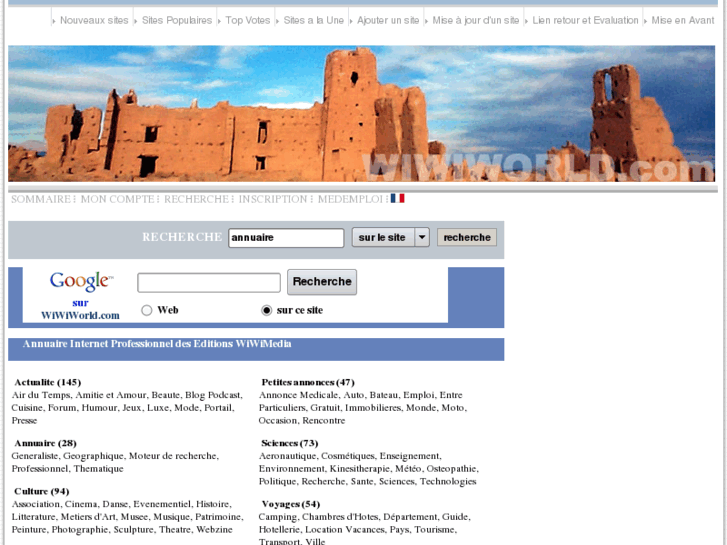The image size is (727, 545).
Task: Open the Culture (94) category
Action: pos(42,491)
